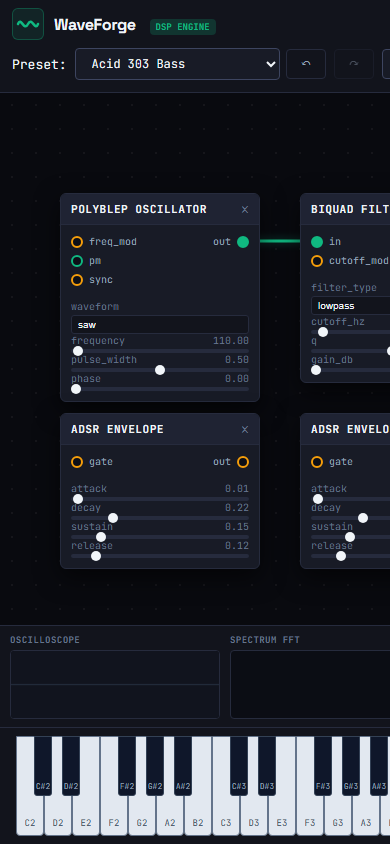390x844 pixels.
Task: Click the Biquad Filter in port
Action: [x=317, y=242]
